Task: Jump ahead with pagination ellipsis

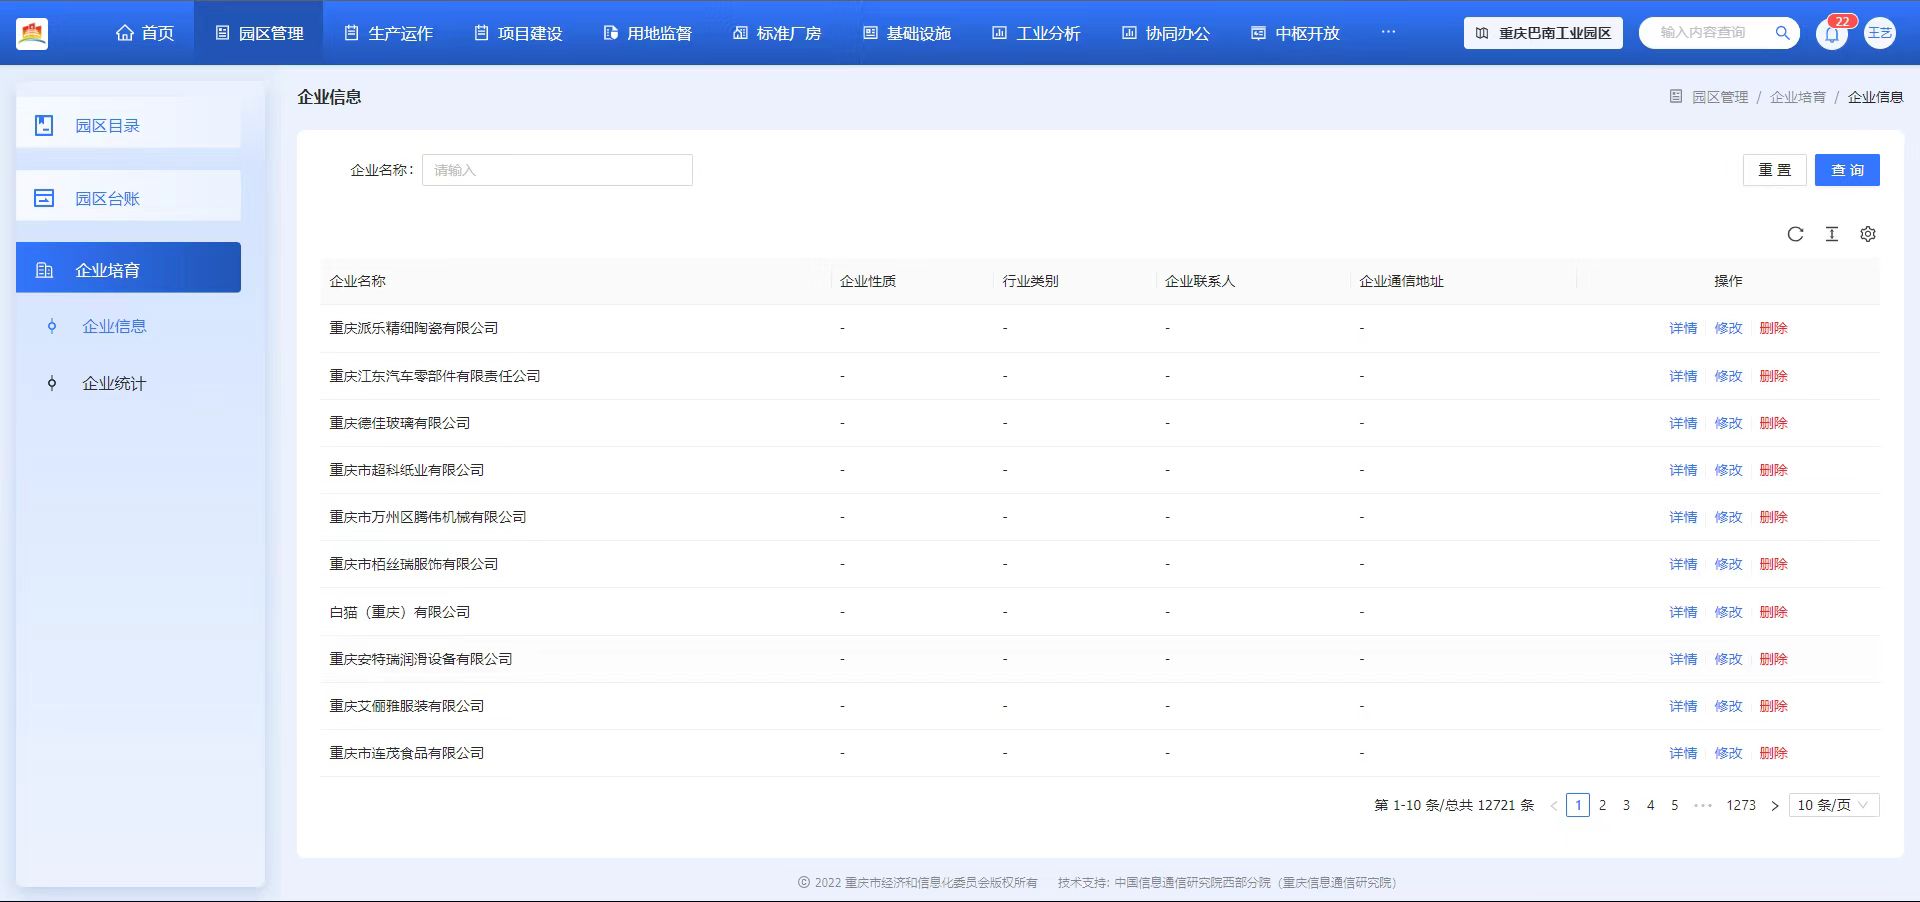Action: [x=1703, y=806]
